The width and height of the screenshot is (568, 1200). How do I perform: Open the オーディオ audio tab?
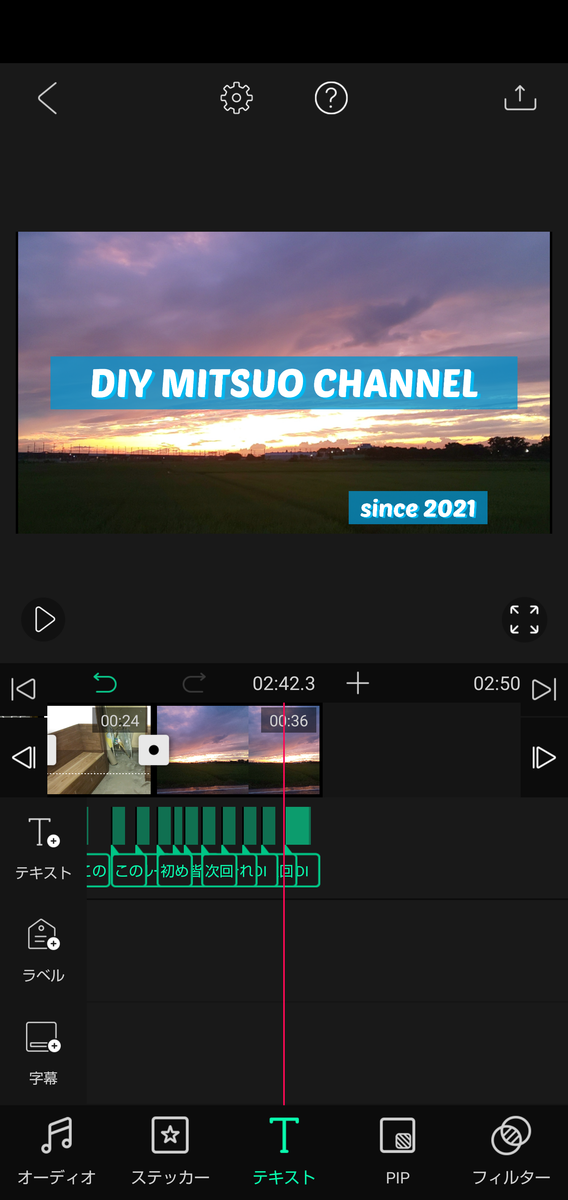57,1150
